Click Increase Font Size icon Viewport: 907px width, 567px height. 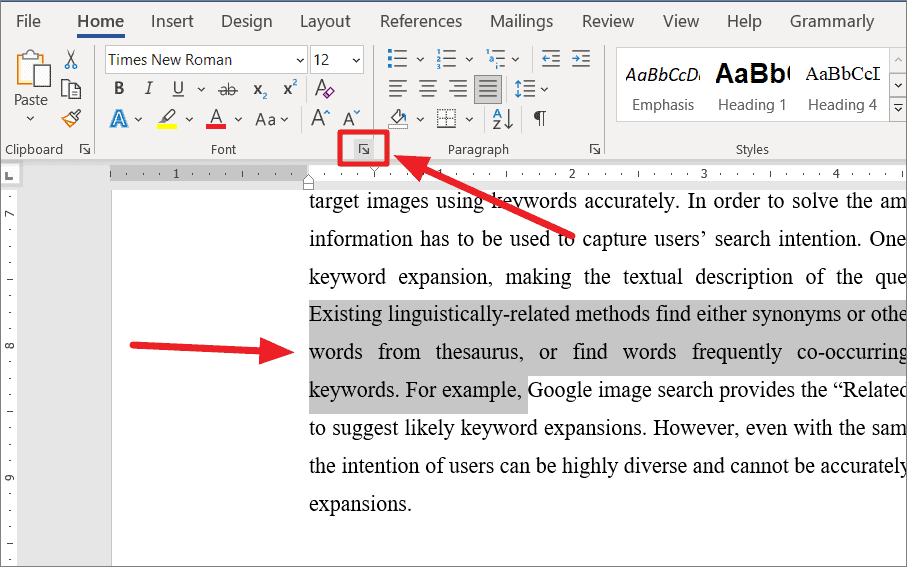[x=320, y=119]
